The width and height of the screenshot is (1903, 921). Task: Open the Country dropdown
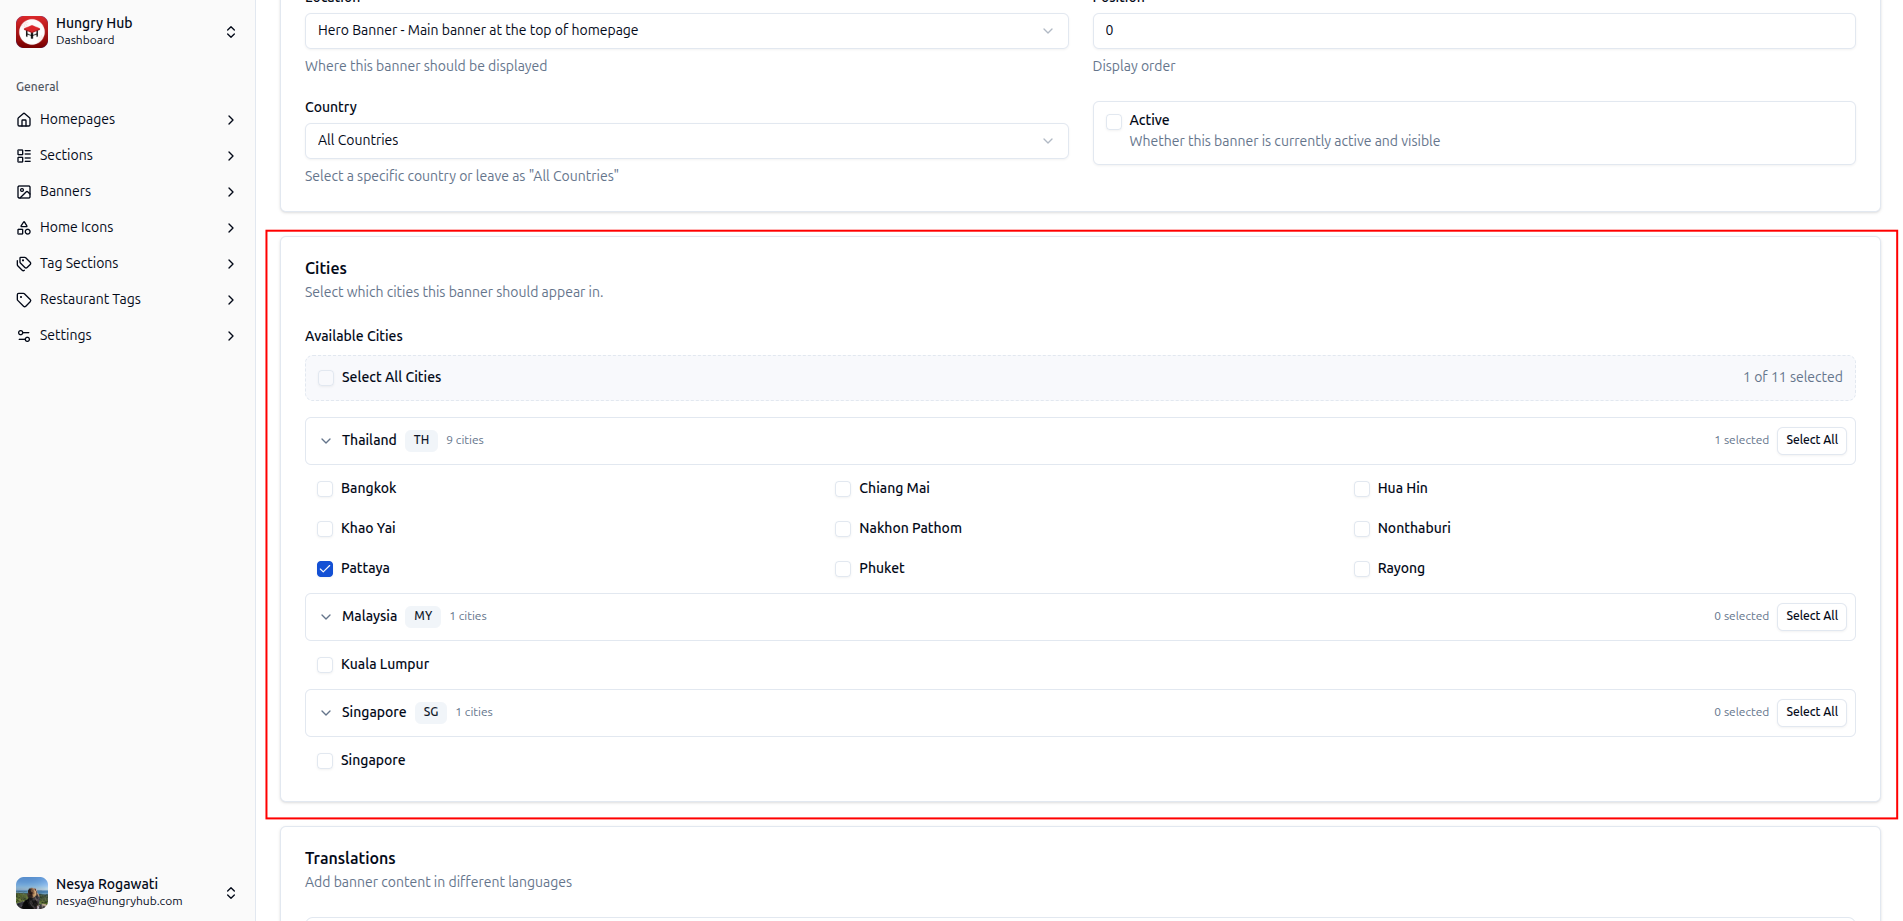(x=685, y=141)
